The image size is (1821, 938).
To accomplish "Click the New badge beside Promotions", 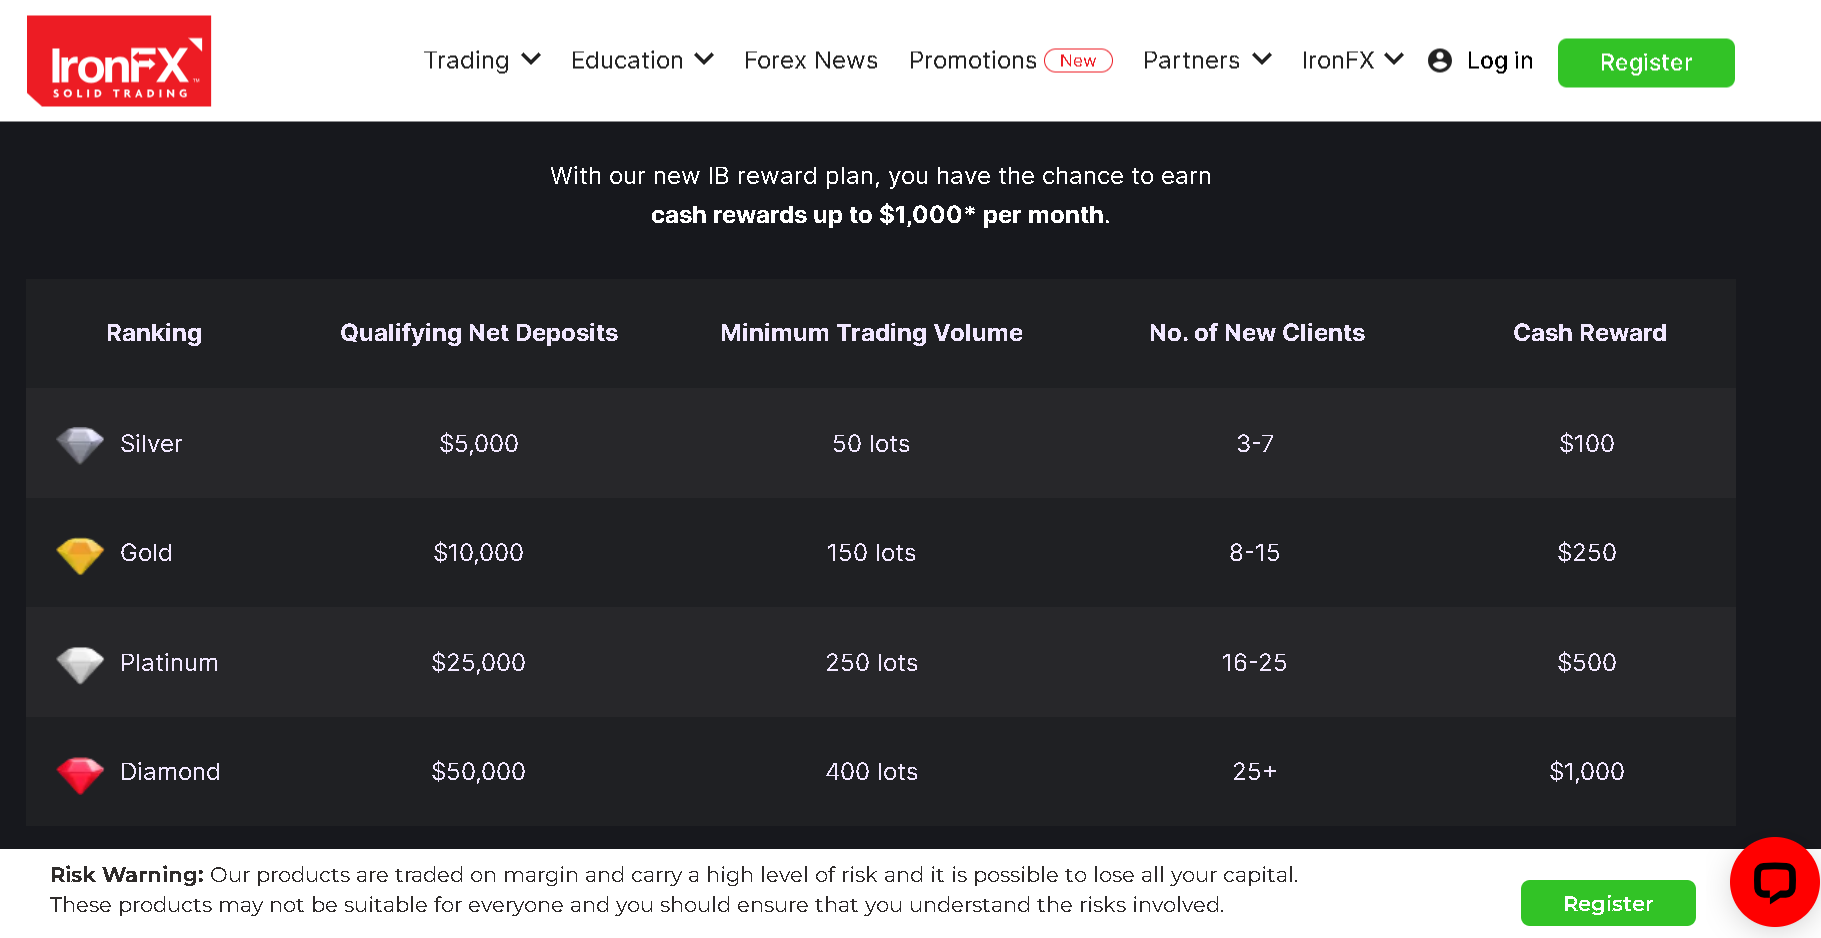I will [x=1077, y=61].
